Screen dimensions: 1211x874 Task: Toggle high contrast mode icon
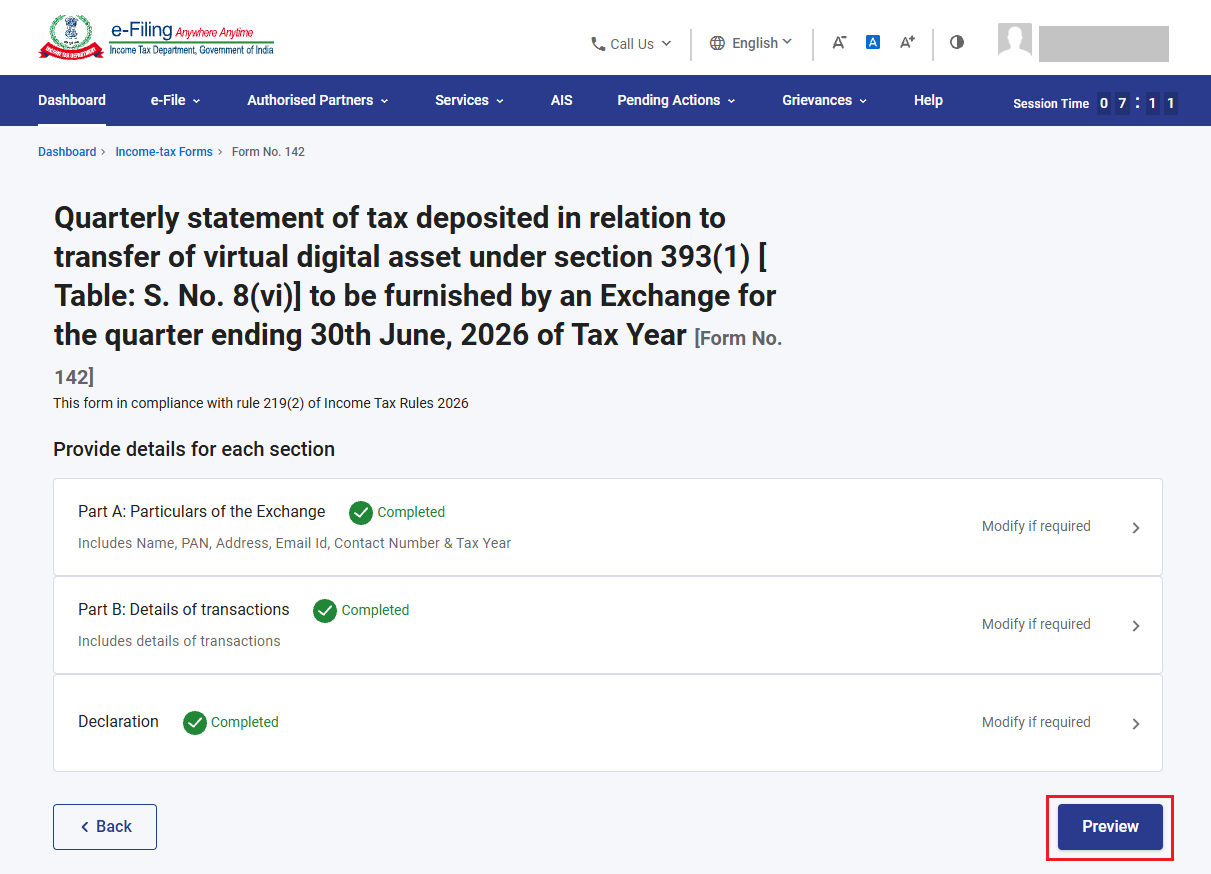click(957, 42)
